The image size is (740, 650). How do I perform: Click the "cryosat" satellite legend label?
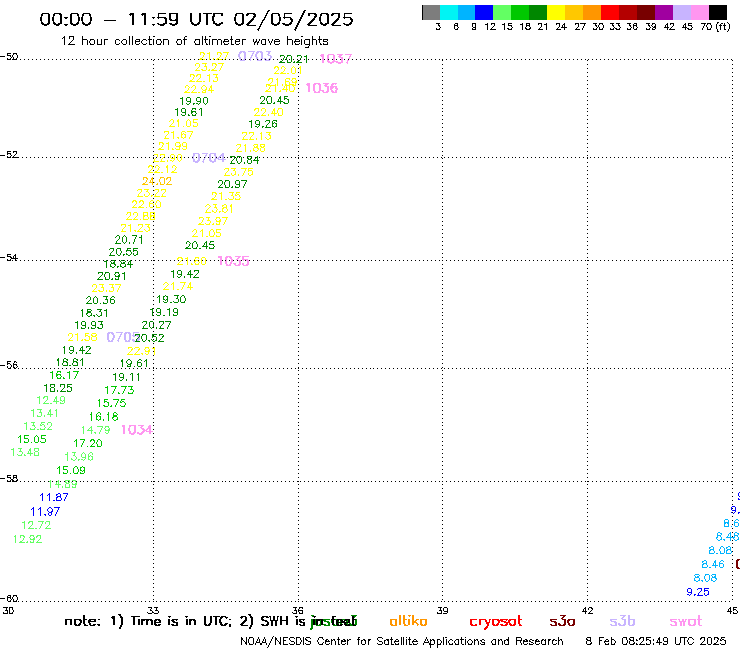496,622
